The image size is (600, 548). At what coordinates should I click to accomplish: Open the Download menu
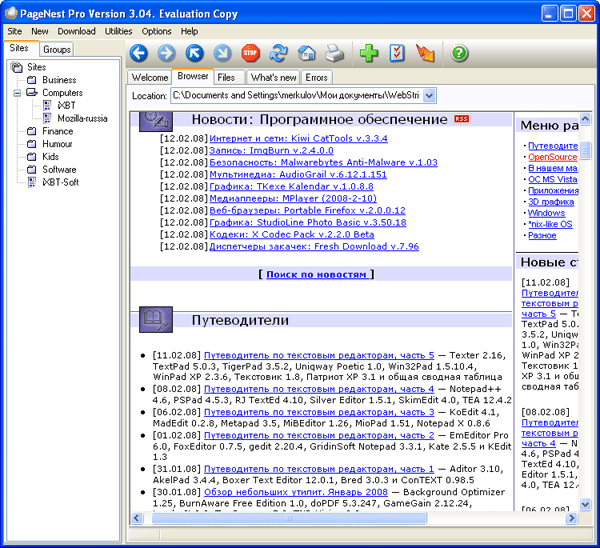[x=77, y=31]
